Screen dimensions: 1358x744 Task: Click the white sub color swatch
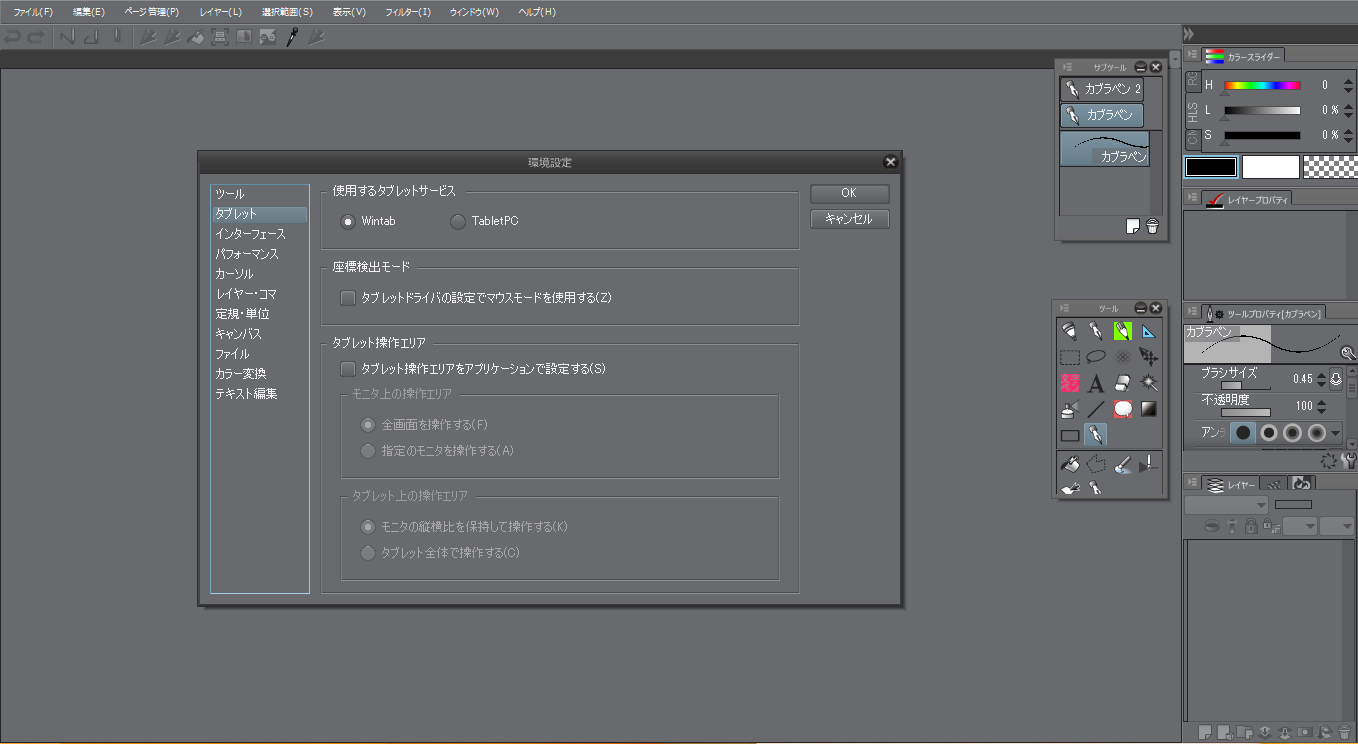click(1270, 167)
